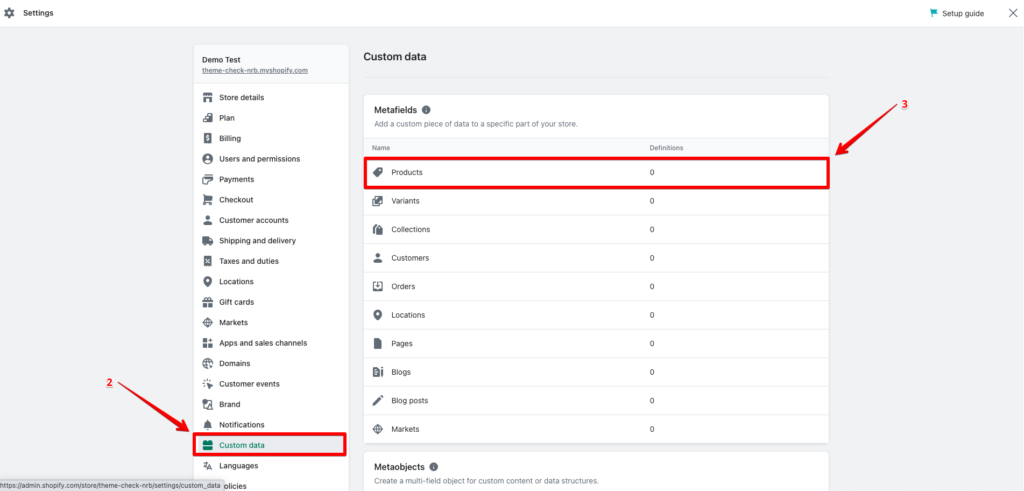Click the Store details storefront icon

point(208,97)
